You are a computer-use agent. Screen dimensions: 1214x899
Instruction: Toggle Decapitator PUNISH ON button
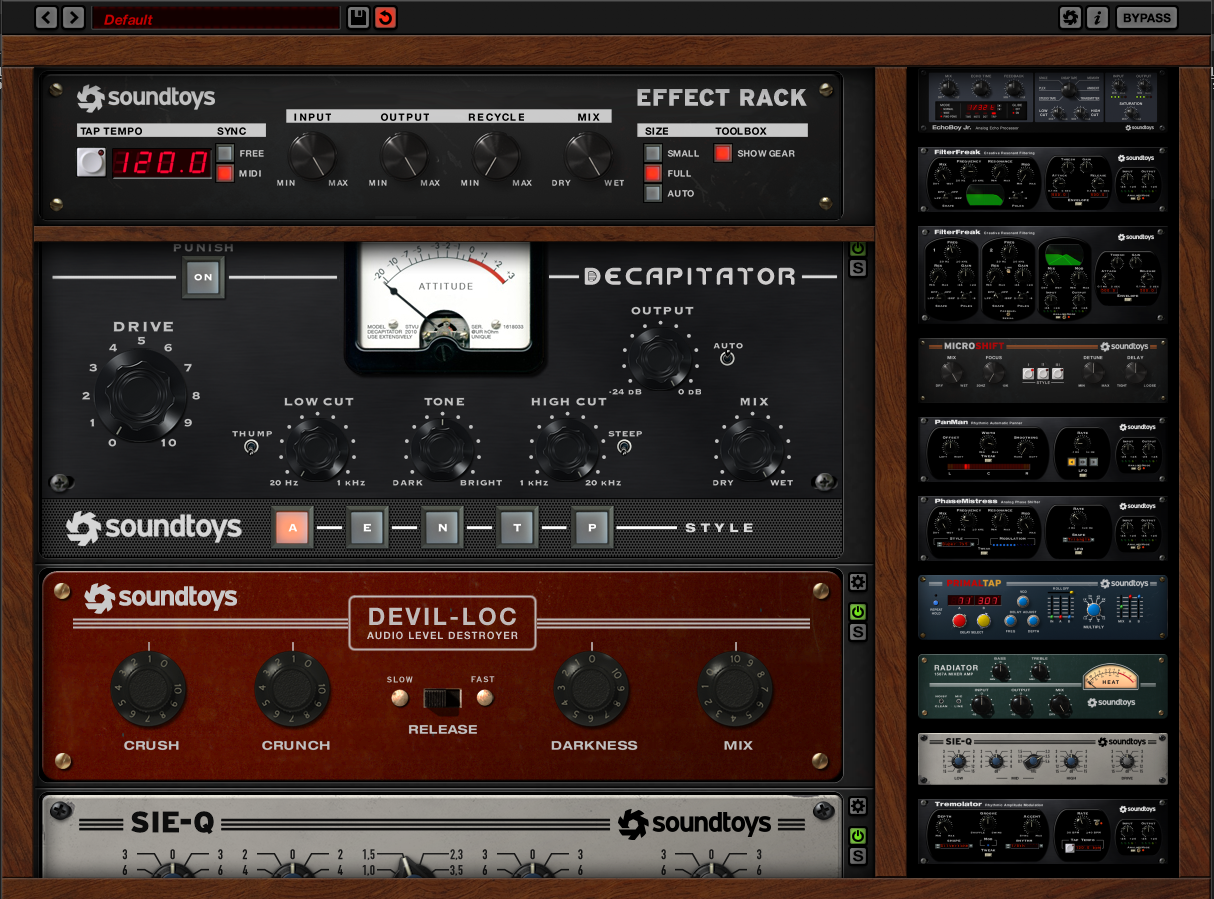point(203,277)
